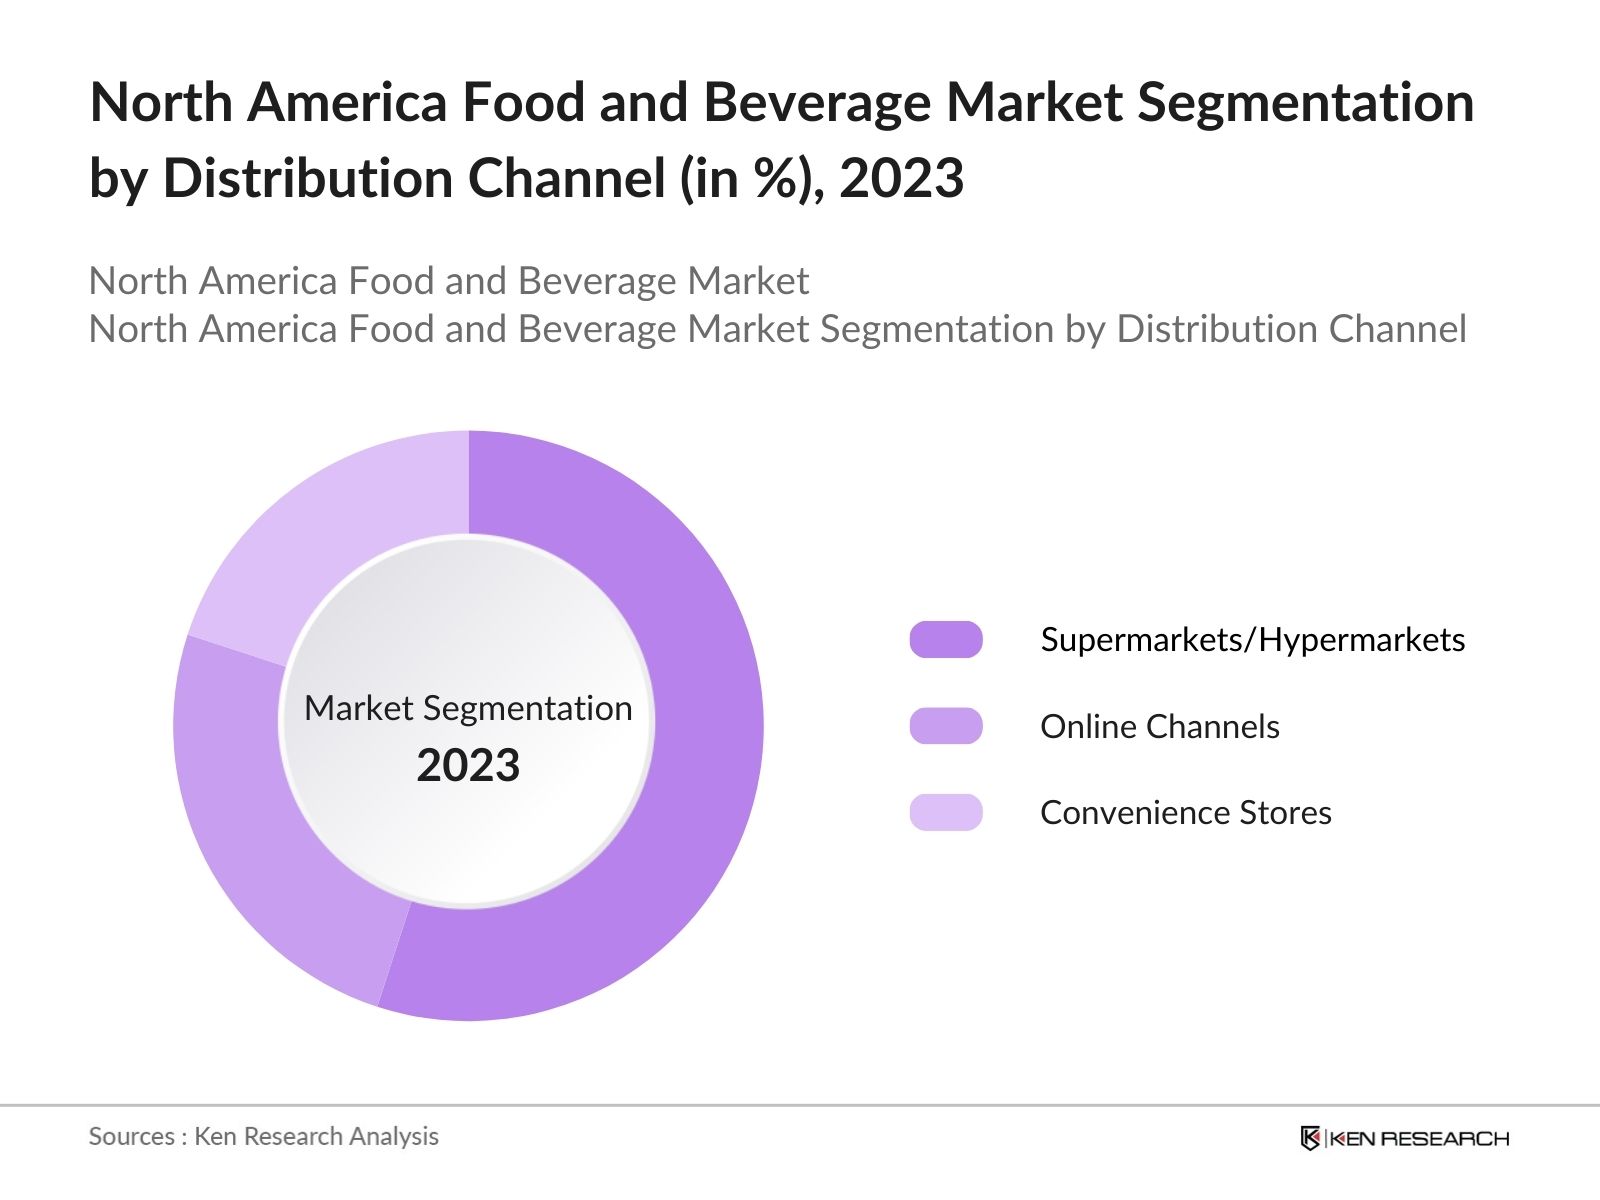Select the Supermarkets/Hypermarkets legend color swatch
This screenshot has height=1200, width=1600.
coord(945,640)
